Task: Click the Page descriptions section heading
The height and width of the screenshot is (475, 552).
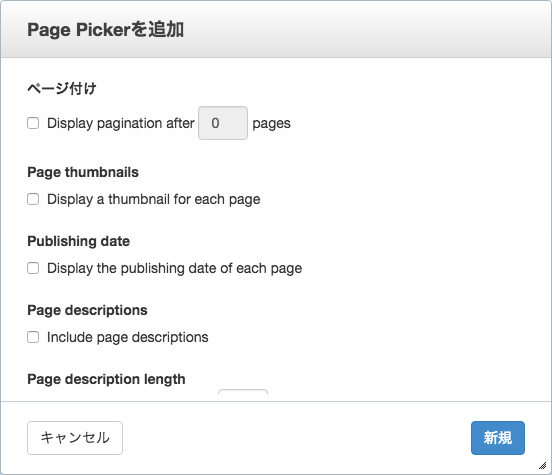Action: click(x=87, y=310)
